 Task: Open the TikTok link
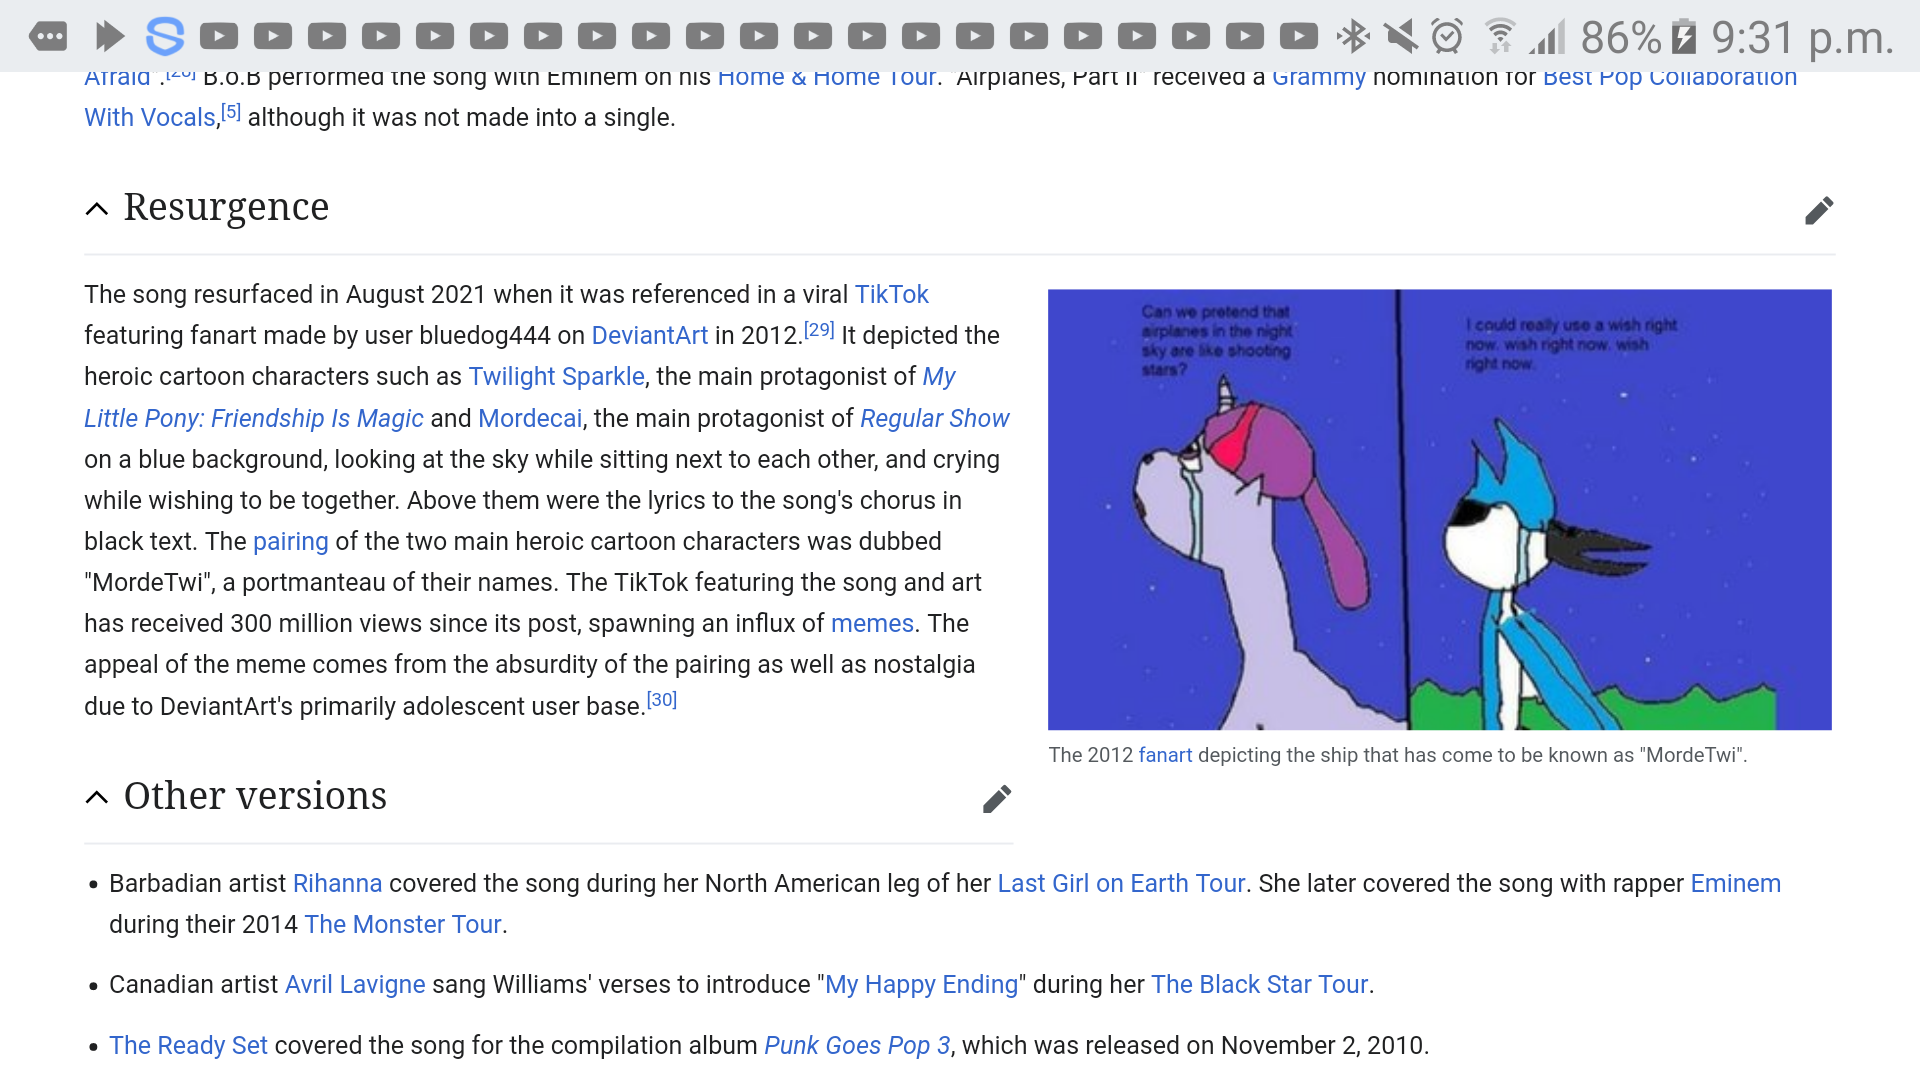point(891,294)
